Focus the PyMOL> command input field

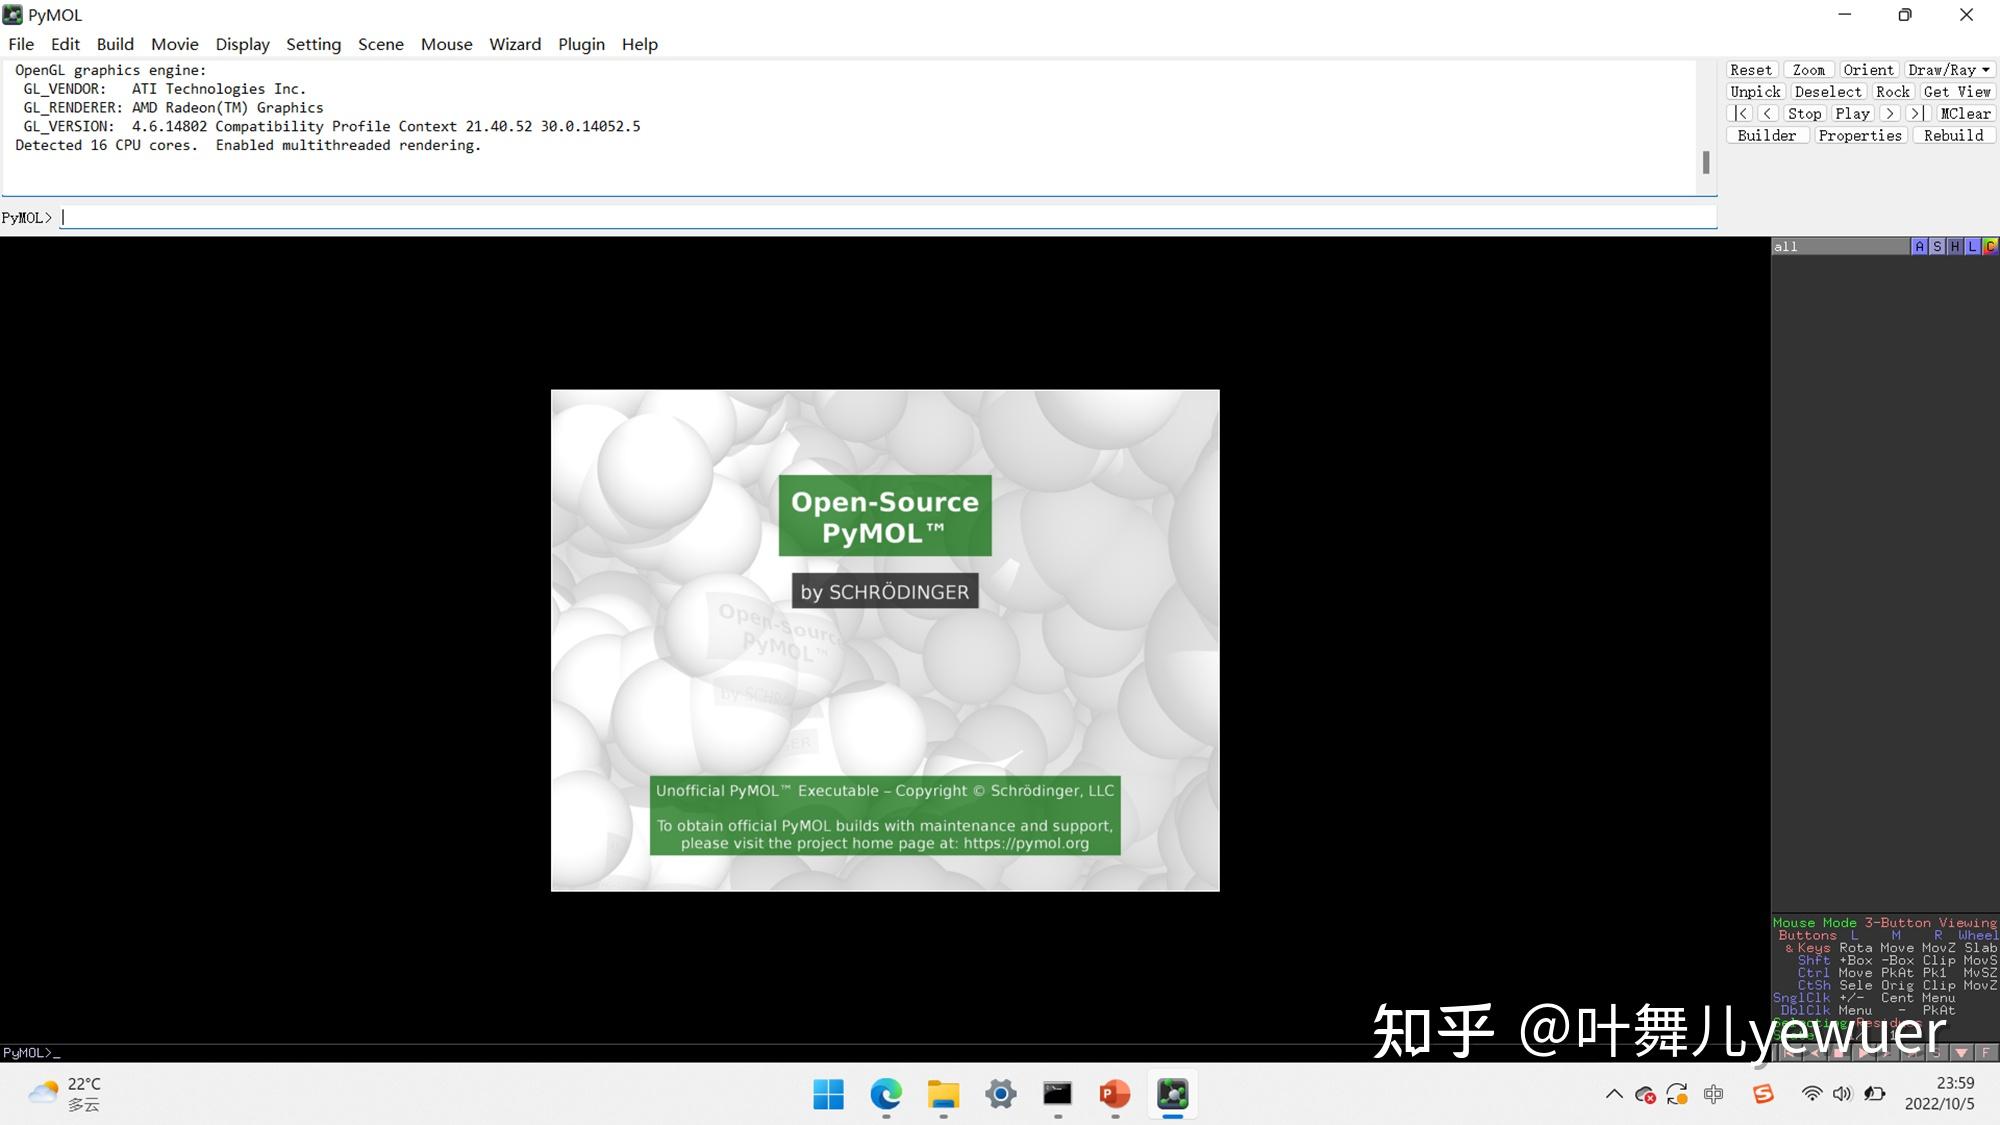pyautogui.click(x=888, y=217)
